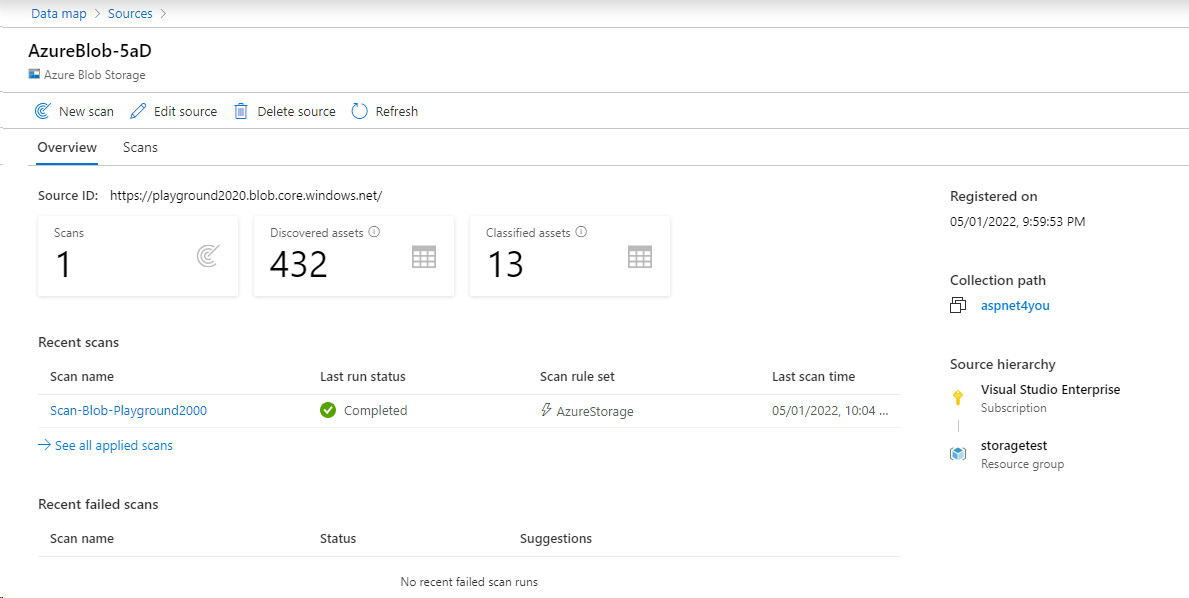The image size is (1189, 598).
Task: Go to Data map breadcrumb
Action: (x=59, y=14)
